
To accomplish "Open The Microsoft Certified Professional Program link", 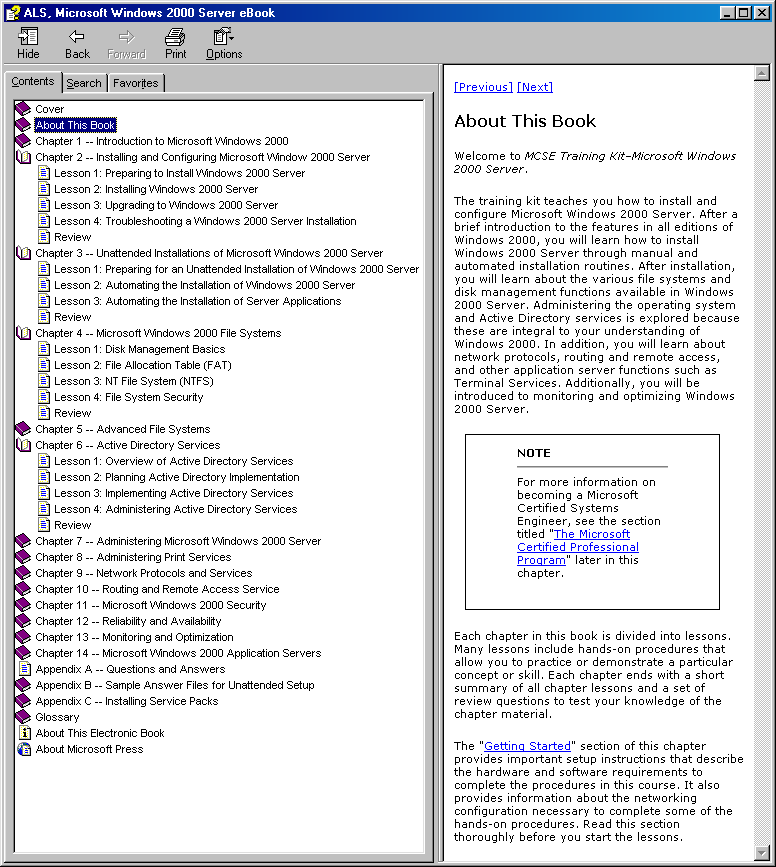I will (578, 547).
